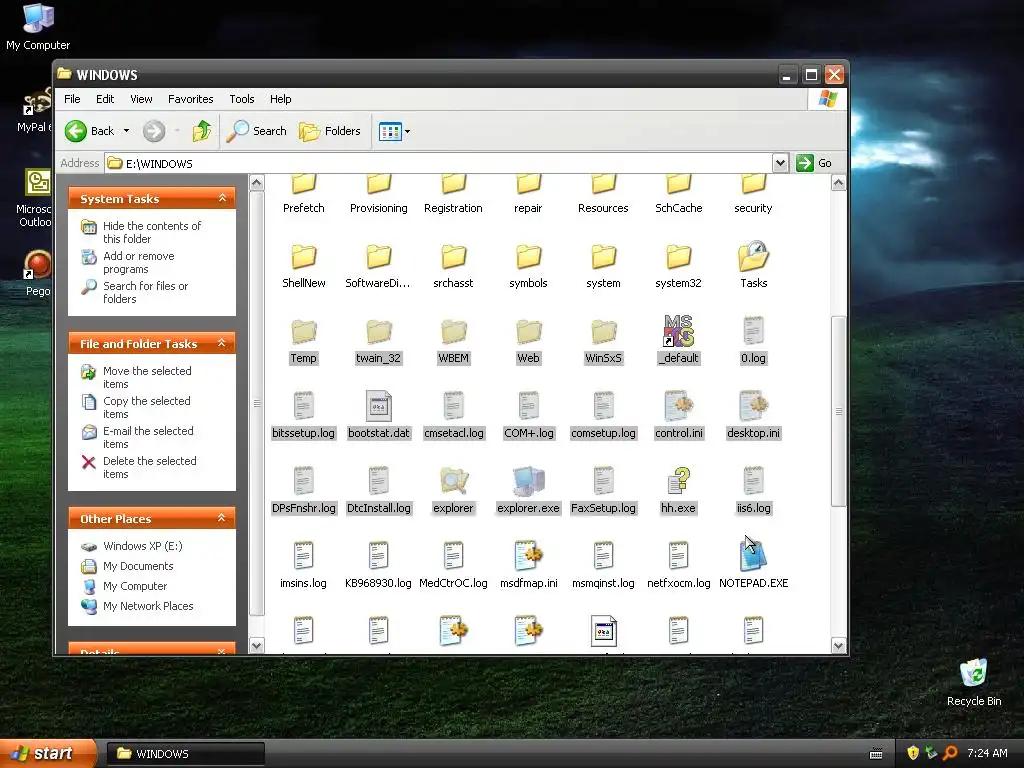Click file list scroll down arrow
The image size is (1024, 768).
coord(839,646)
